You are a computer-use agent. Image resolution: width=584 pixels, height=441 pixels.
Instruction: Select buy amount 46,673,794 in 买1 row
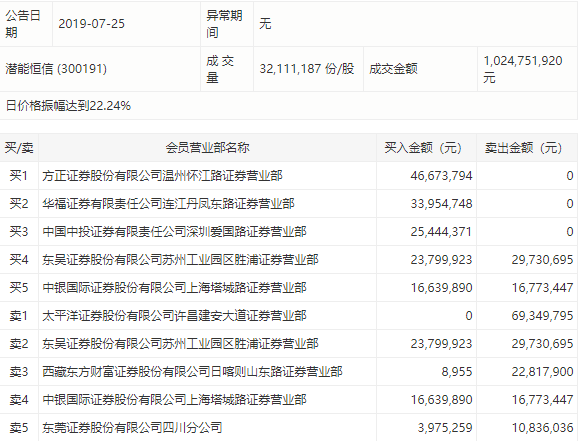pos(441,176)
